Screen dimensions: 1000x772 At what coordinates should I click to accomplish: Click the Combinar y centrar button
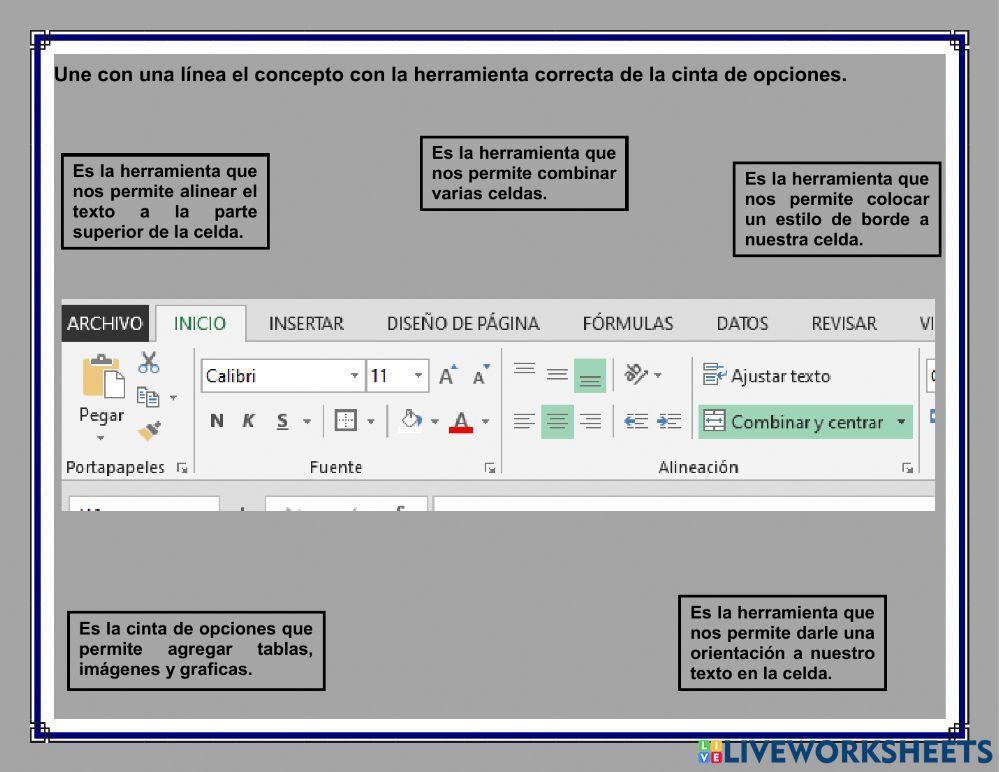794,422
